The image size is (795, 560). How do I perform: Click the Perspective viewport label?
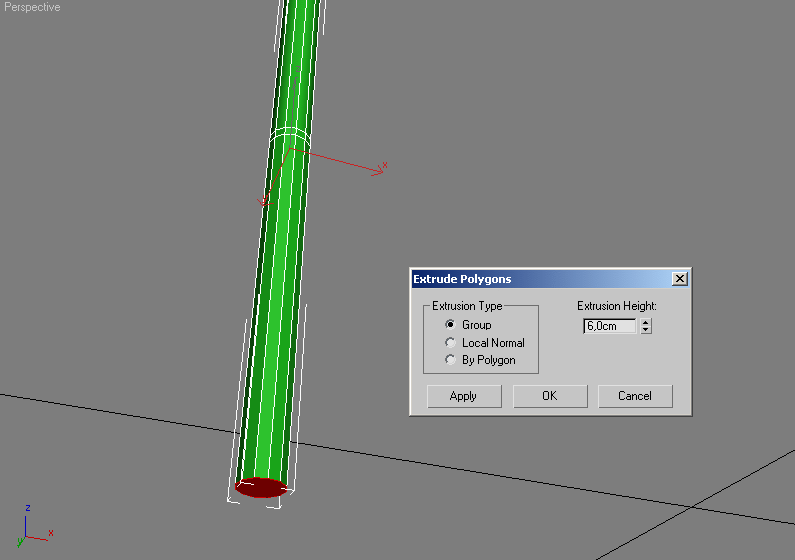[32, 7]
